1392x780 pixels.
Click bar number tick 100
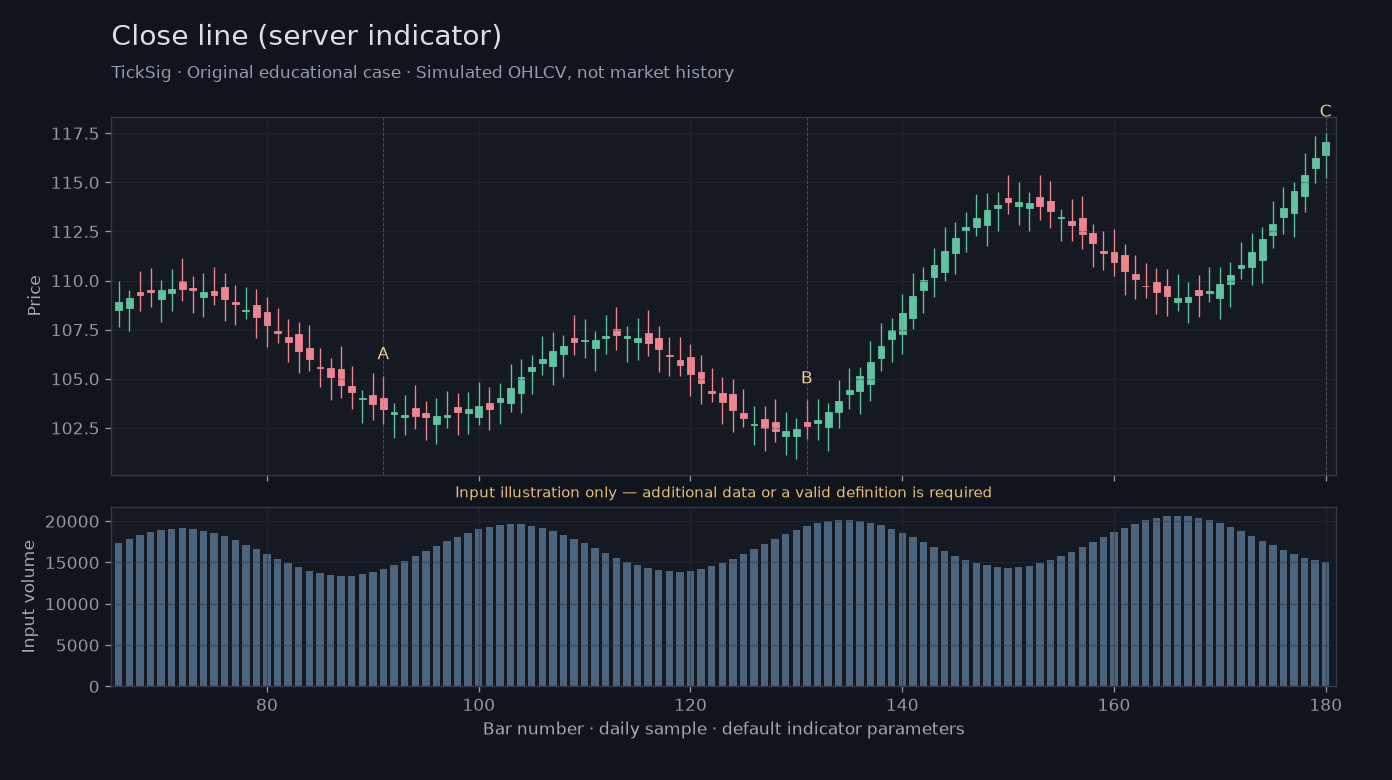click(479, 703)
